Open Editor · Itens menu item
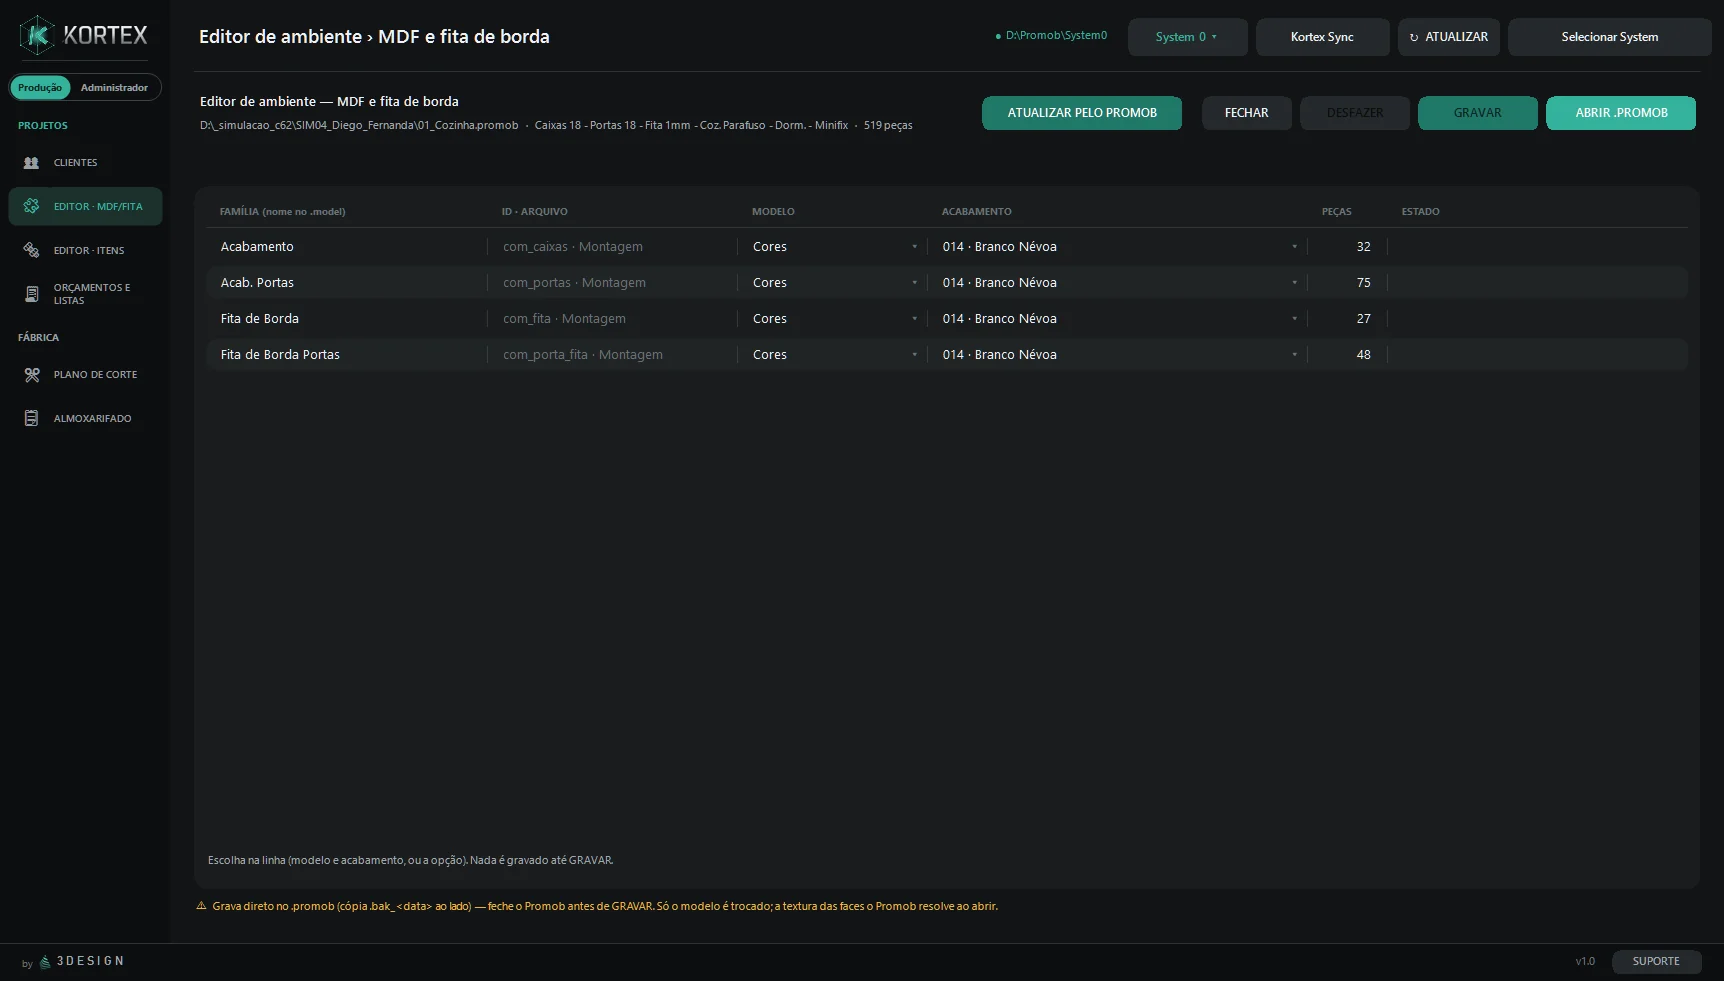This screenshot has width=1724, height=981. pos(85,250)
